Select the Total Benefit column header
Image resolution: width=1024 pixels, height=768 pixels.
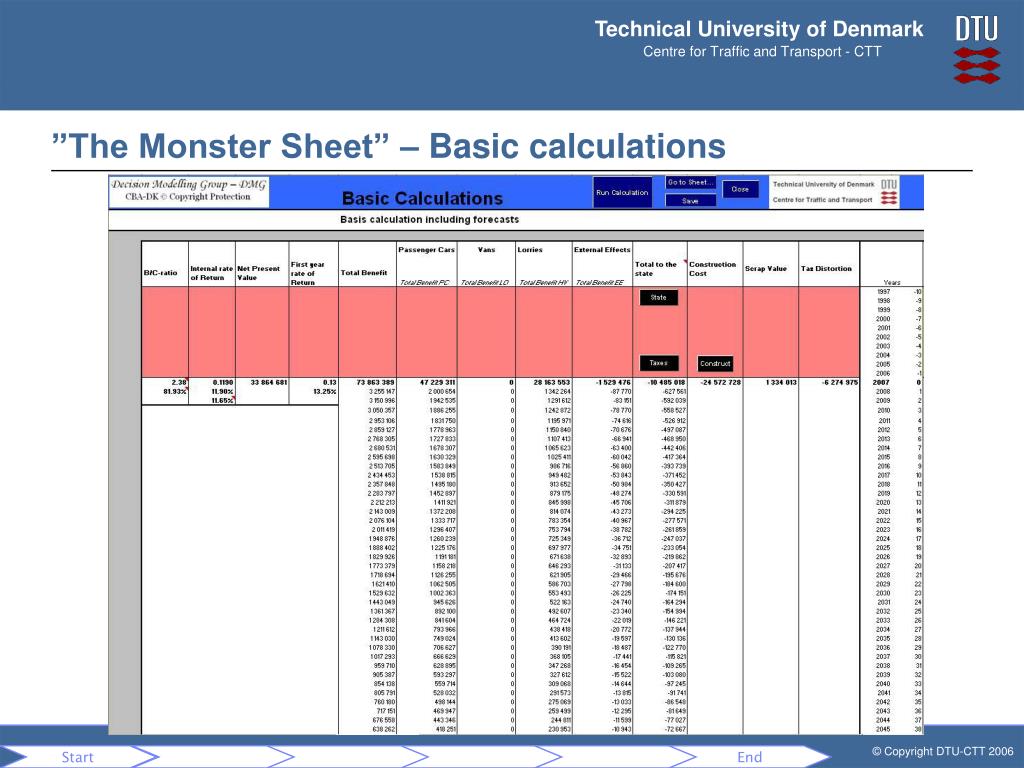pos(364,273)
